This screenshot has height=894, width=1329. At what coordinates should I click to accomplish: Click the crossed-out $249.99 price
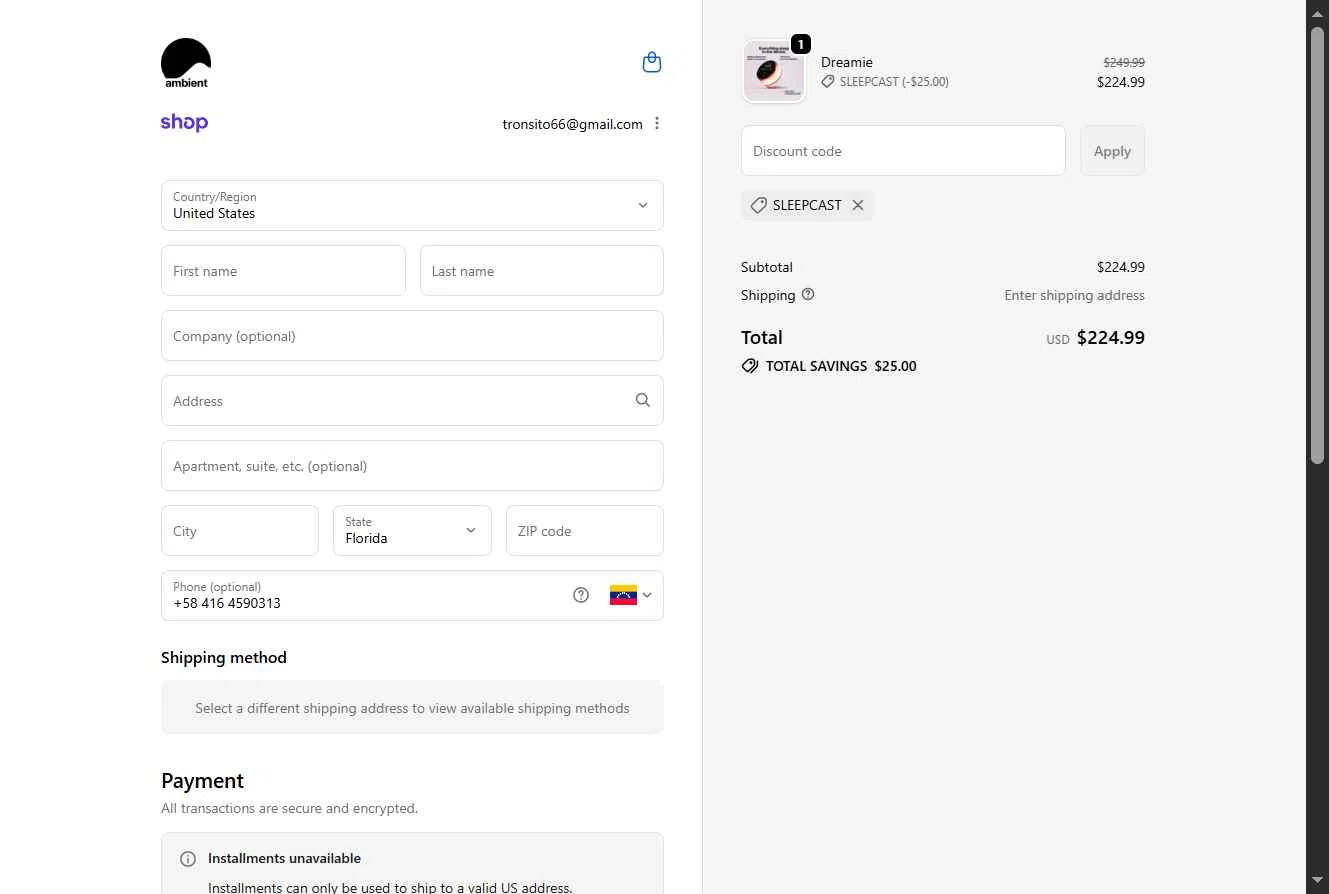1124,62
